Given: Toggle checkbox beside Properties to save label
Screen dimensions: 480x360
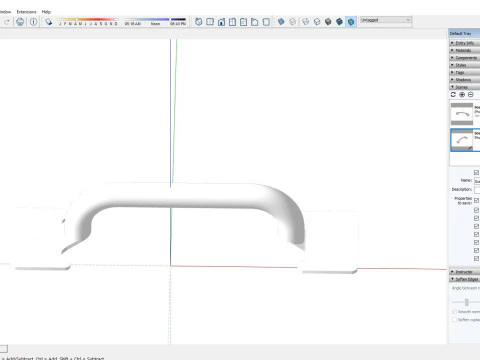Looking at the screenshot, I should click(477, 200).
